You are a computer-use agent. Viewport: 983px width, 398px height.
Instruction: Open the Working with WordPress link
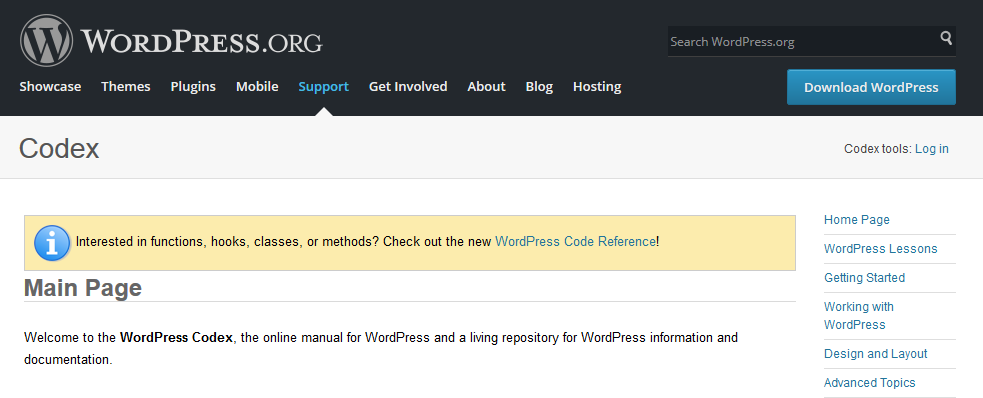(858, 315)
